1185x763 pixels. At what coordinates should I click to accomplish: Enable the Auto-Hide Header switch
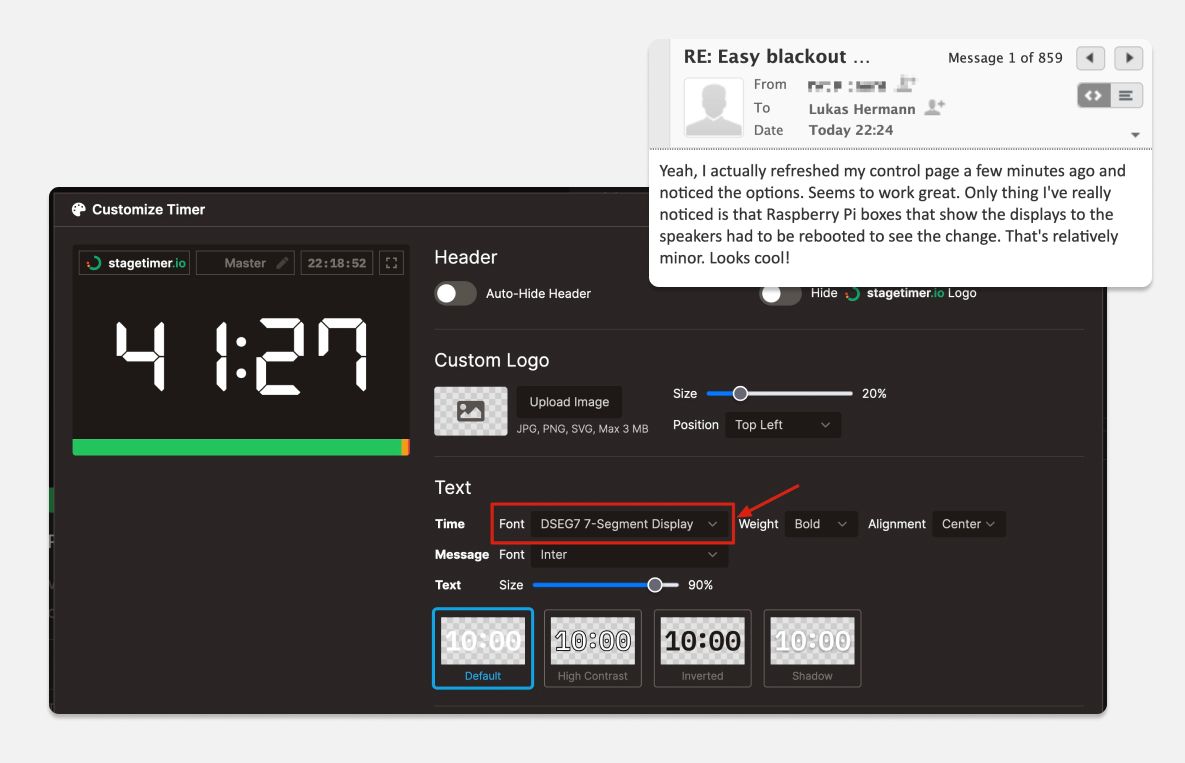pos(455,294)
